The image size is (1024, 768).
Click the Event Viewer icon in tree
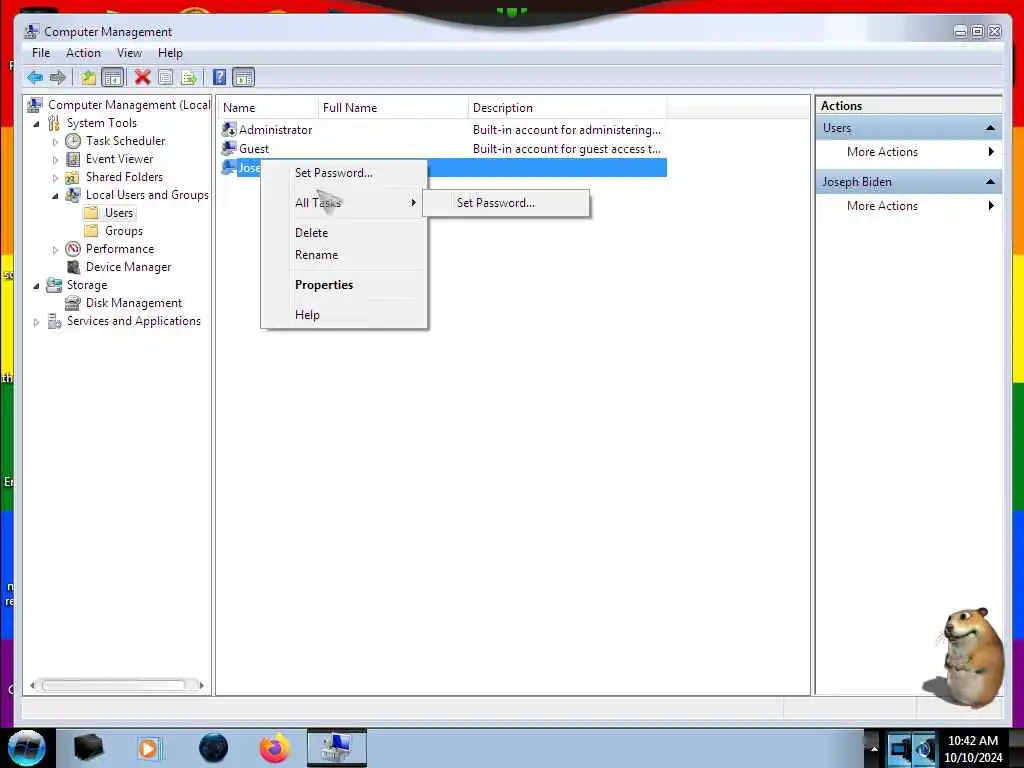[x=73, y=159]
